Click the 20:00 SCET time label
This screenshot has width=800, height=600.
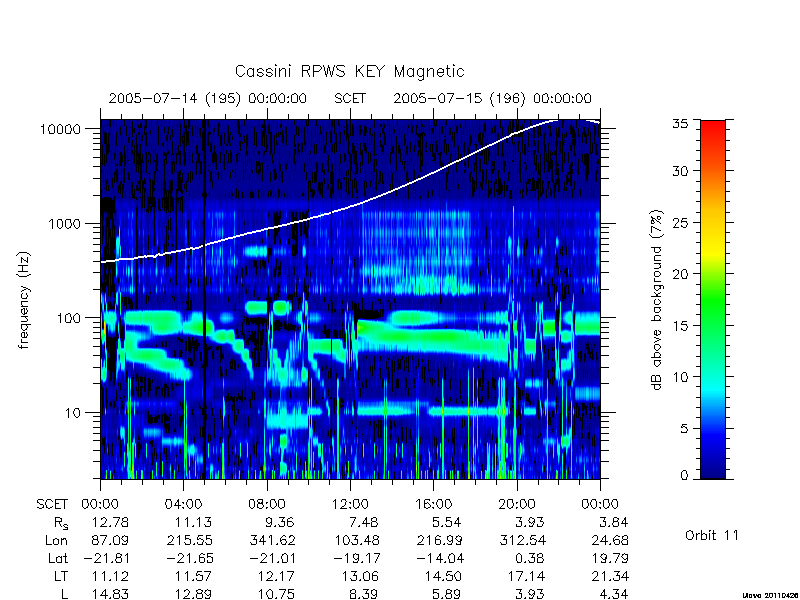[517, 505]
